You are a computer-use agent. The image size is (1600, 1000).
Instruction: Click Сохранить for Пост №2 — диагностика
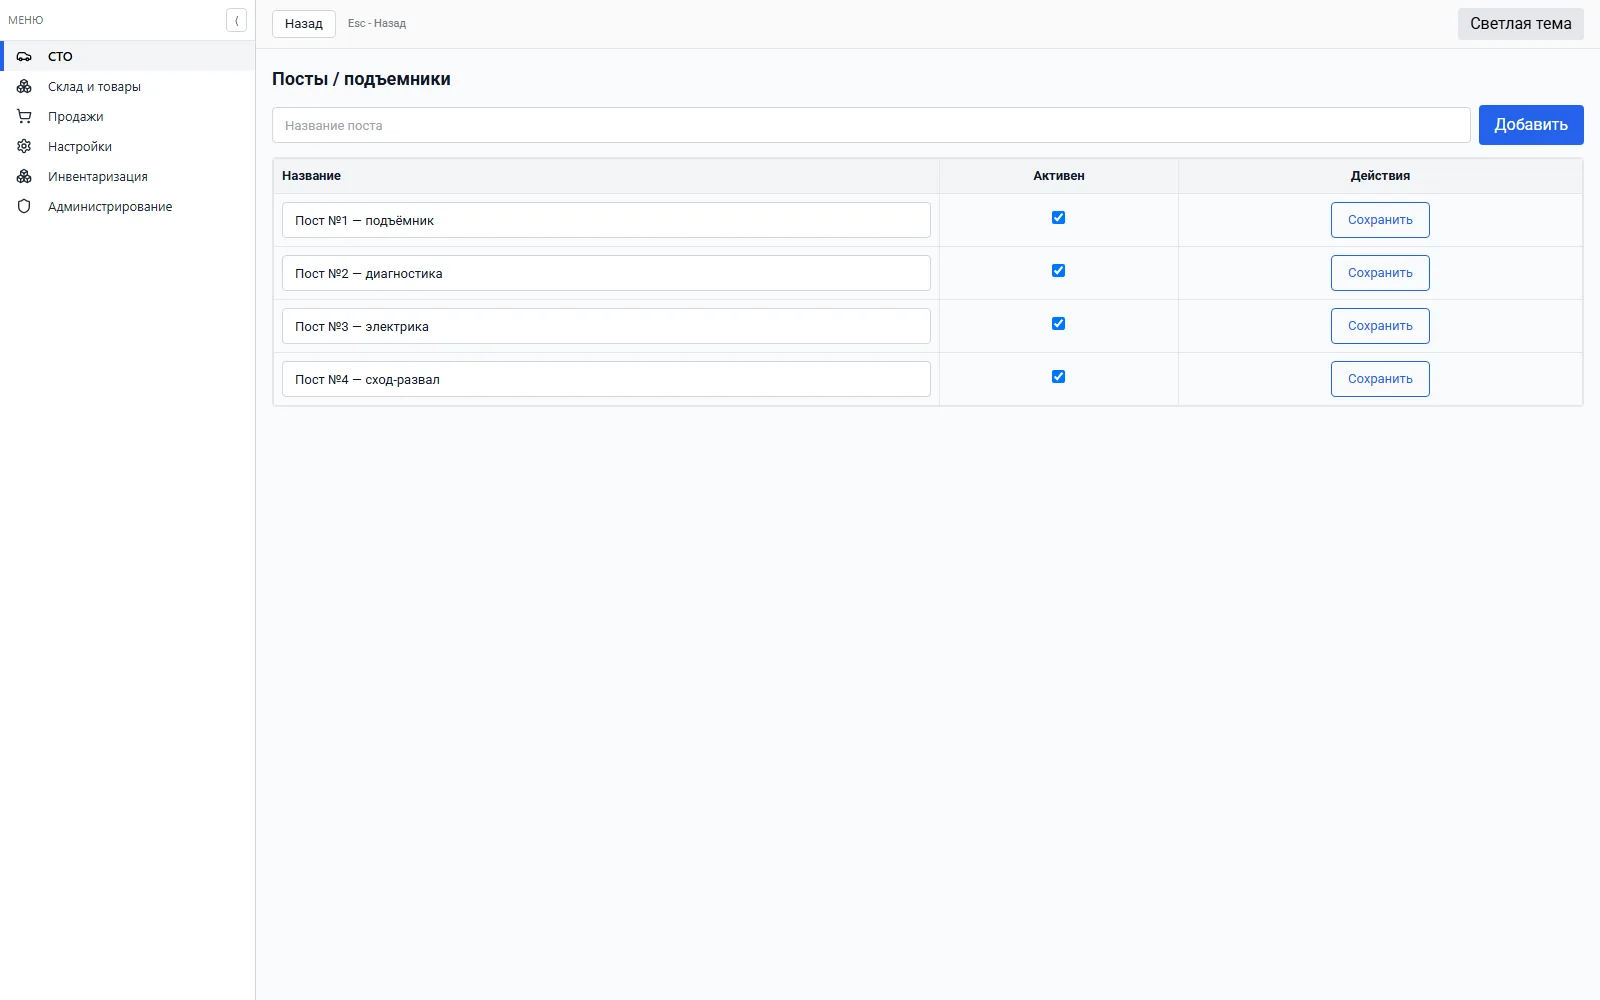click(1380, 273)
